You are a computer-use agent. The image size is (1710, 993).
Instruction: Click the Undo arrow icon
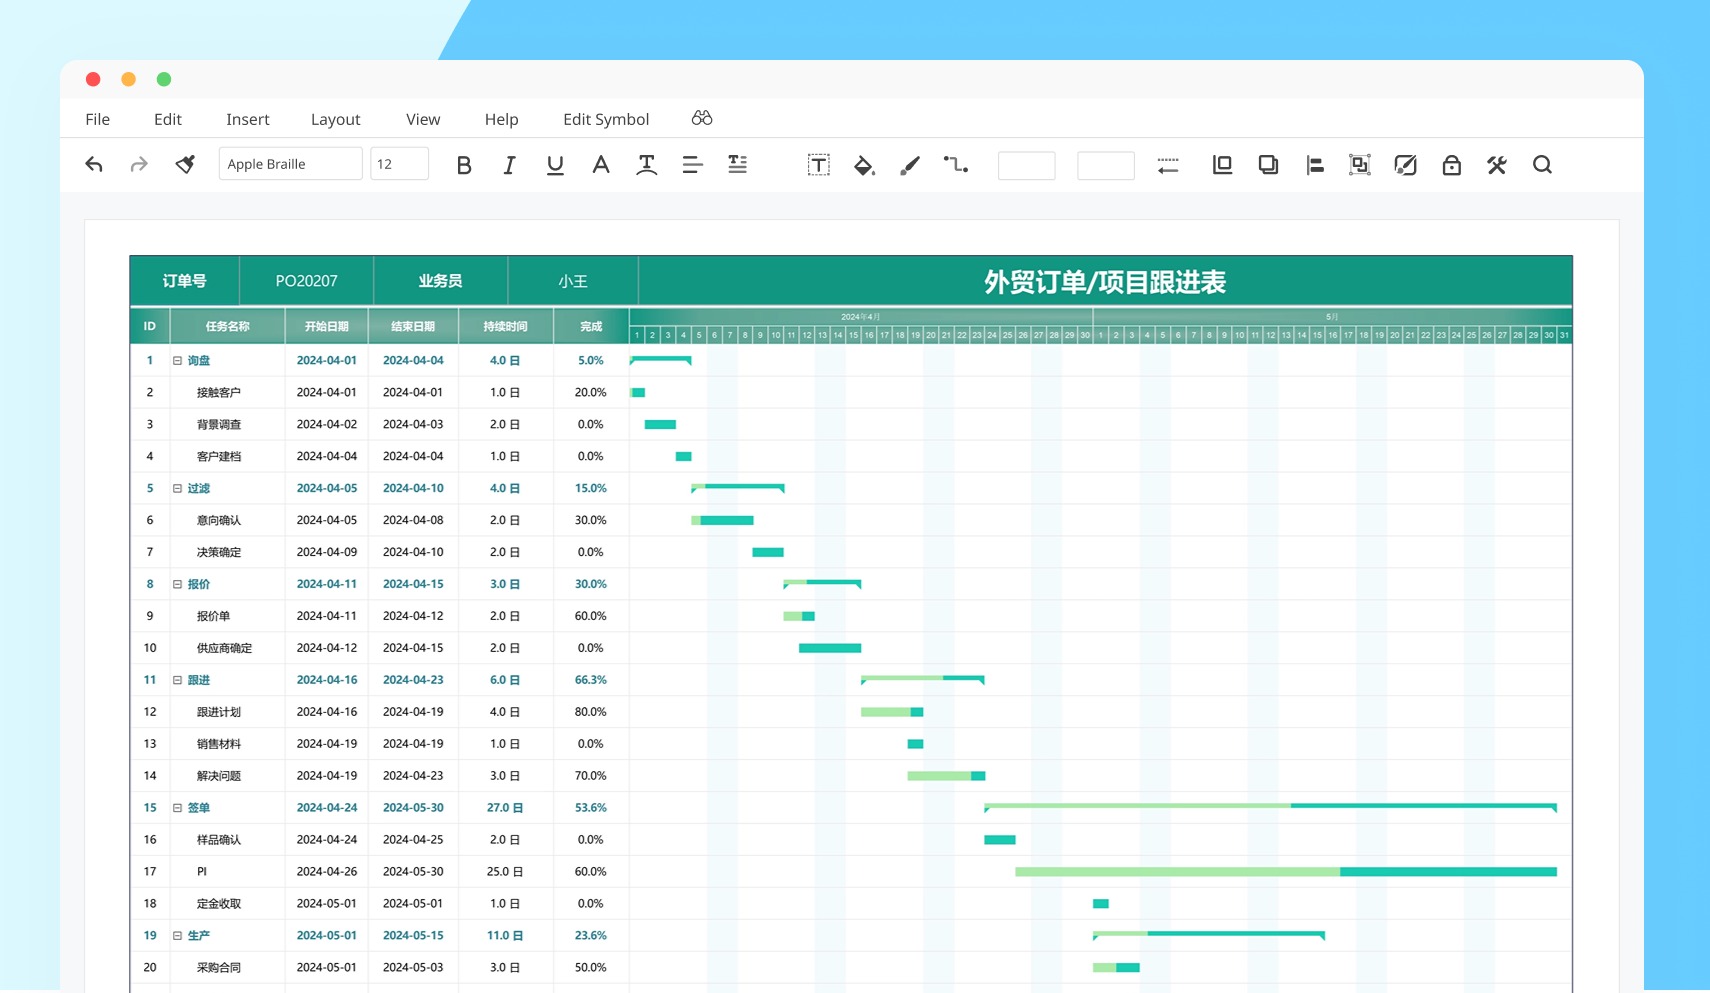click(94, 165)
